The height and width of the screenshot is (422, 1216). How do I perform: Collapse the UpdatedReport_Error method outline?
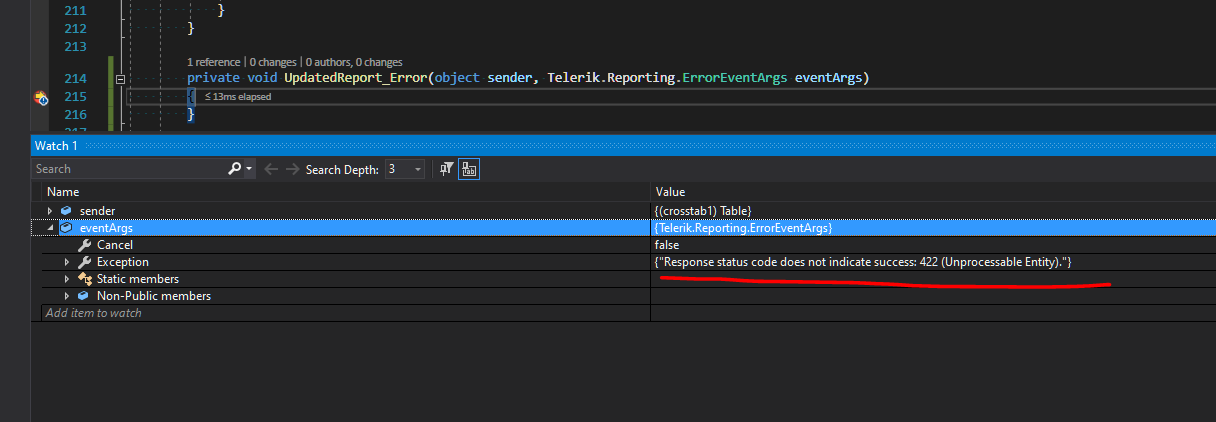(120, 79)
